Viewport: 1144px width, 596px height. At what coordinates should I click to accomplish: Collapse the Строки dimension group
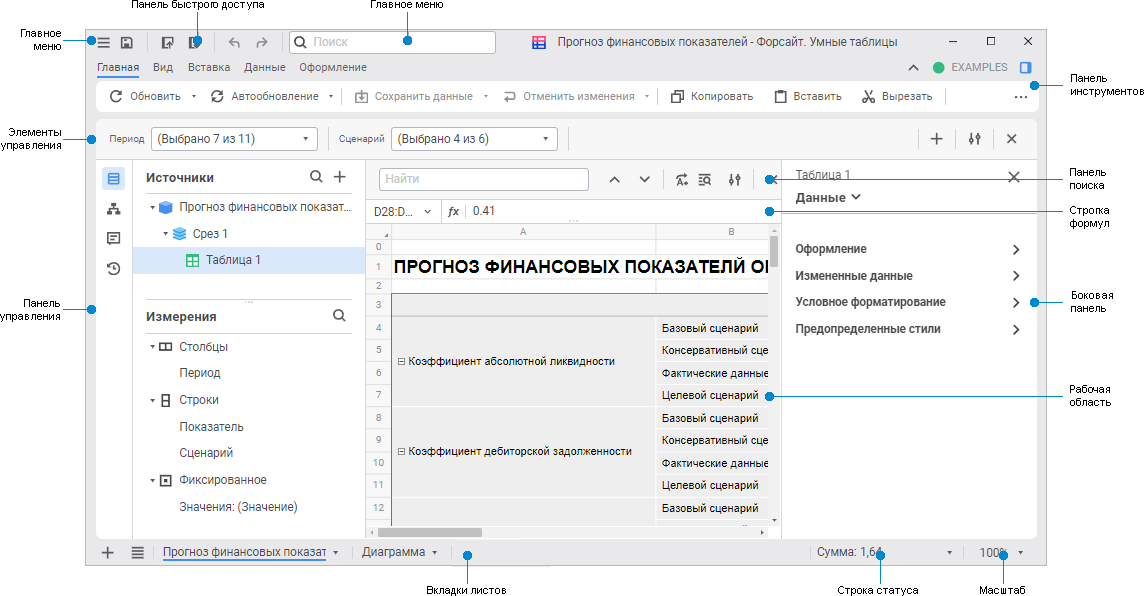152,400
